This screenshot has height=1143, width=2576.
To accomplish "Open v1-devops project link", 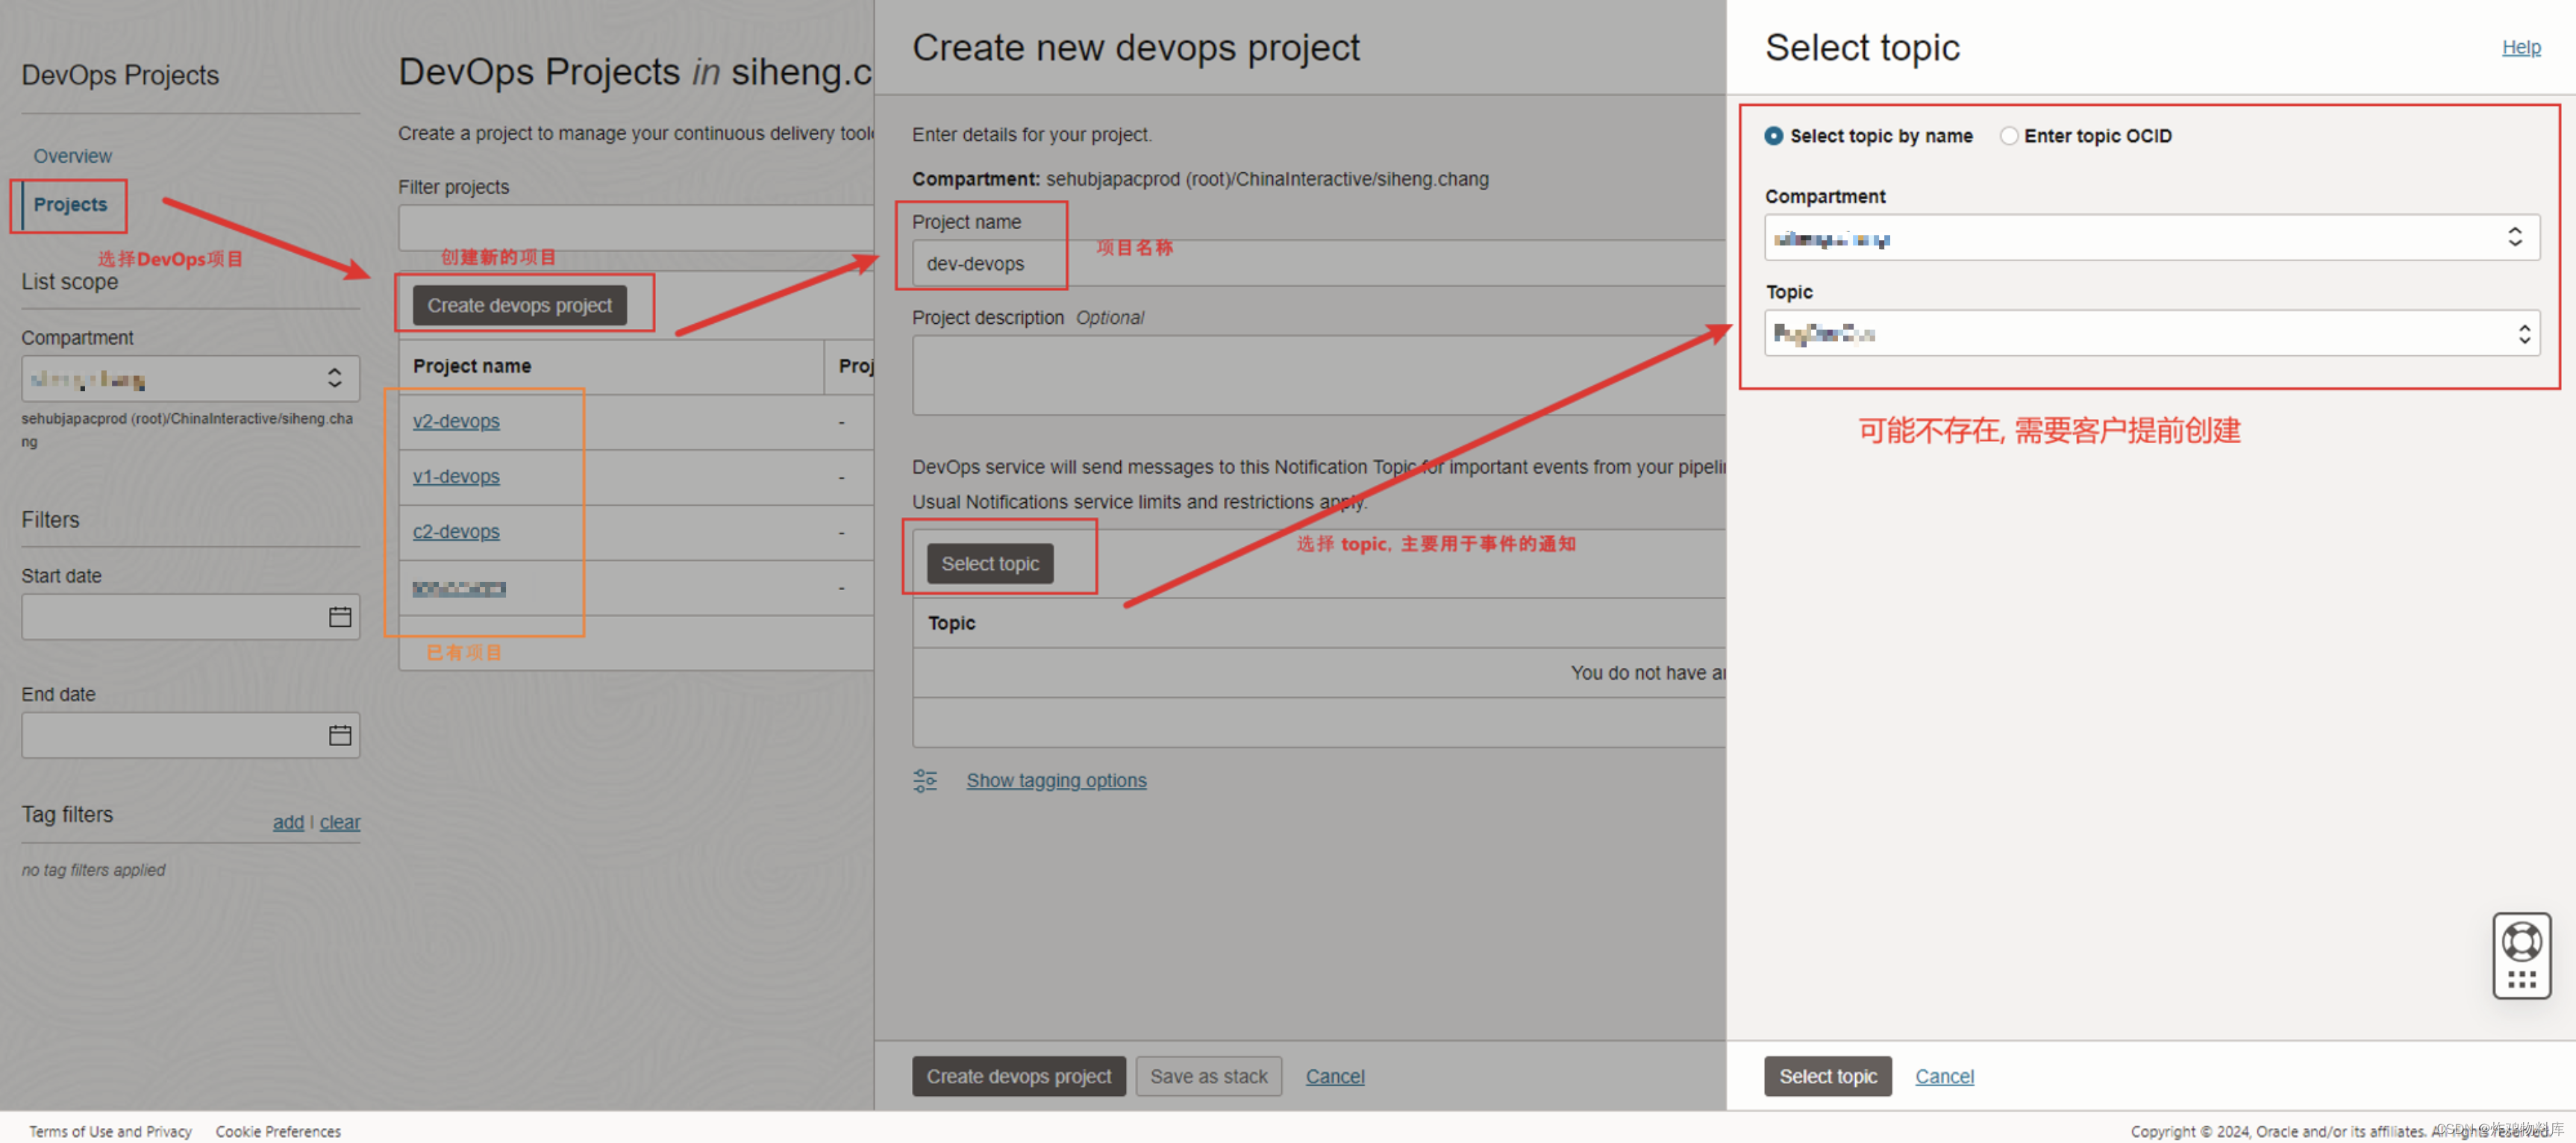I will [x=456, y=476].
